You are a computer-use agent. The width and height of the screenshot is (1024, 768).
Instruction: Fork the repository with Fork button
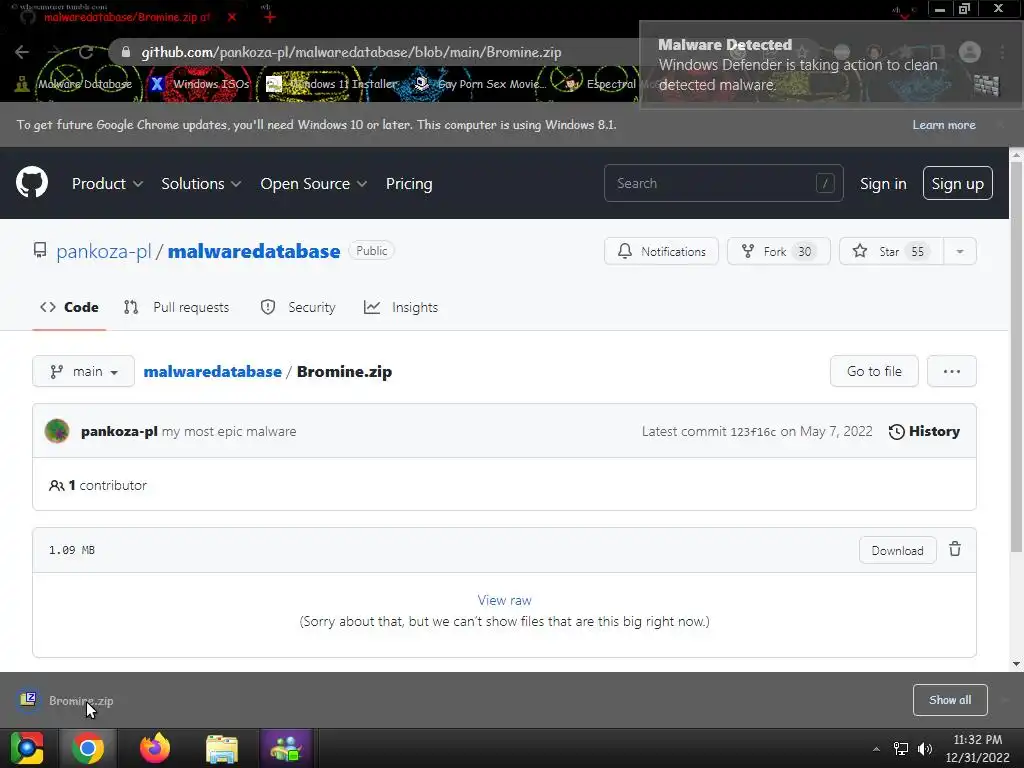[x=778, y=251]
